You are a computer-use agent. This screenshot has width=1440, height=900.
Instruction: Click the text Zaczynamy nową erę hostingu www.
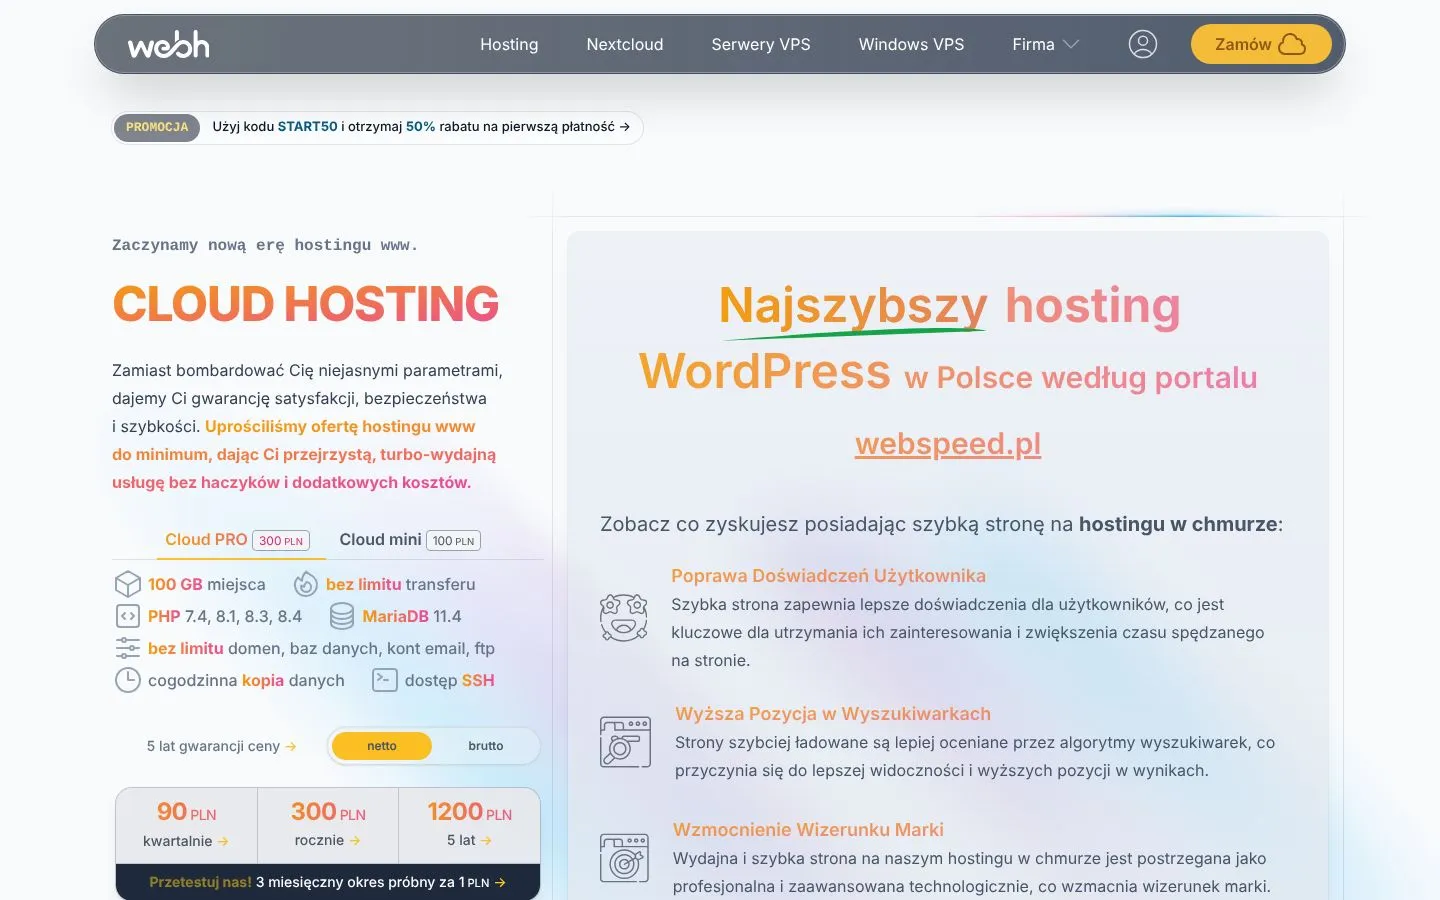coord(265,245)
